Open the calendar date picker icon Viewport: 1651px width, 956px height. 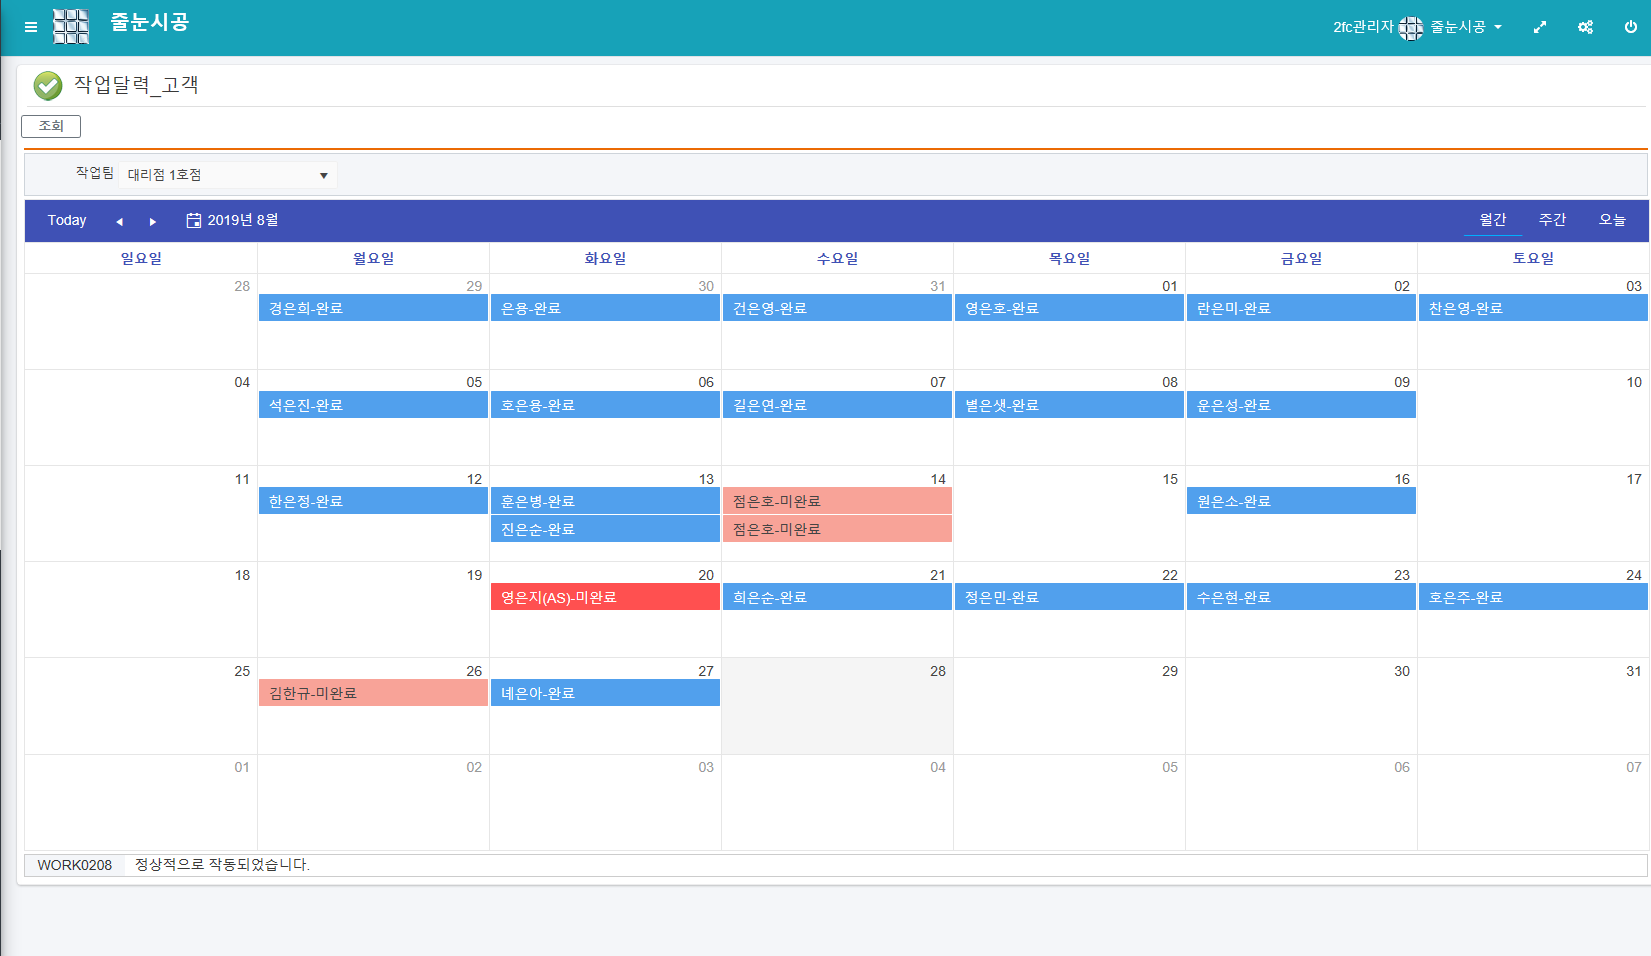[x=194, y=220]
